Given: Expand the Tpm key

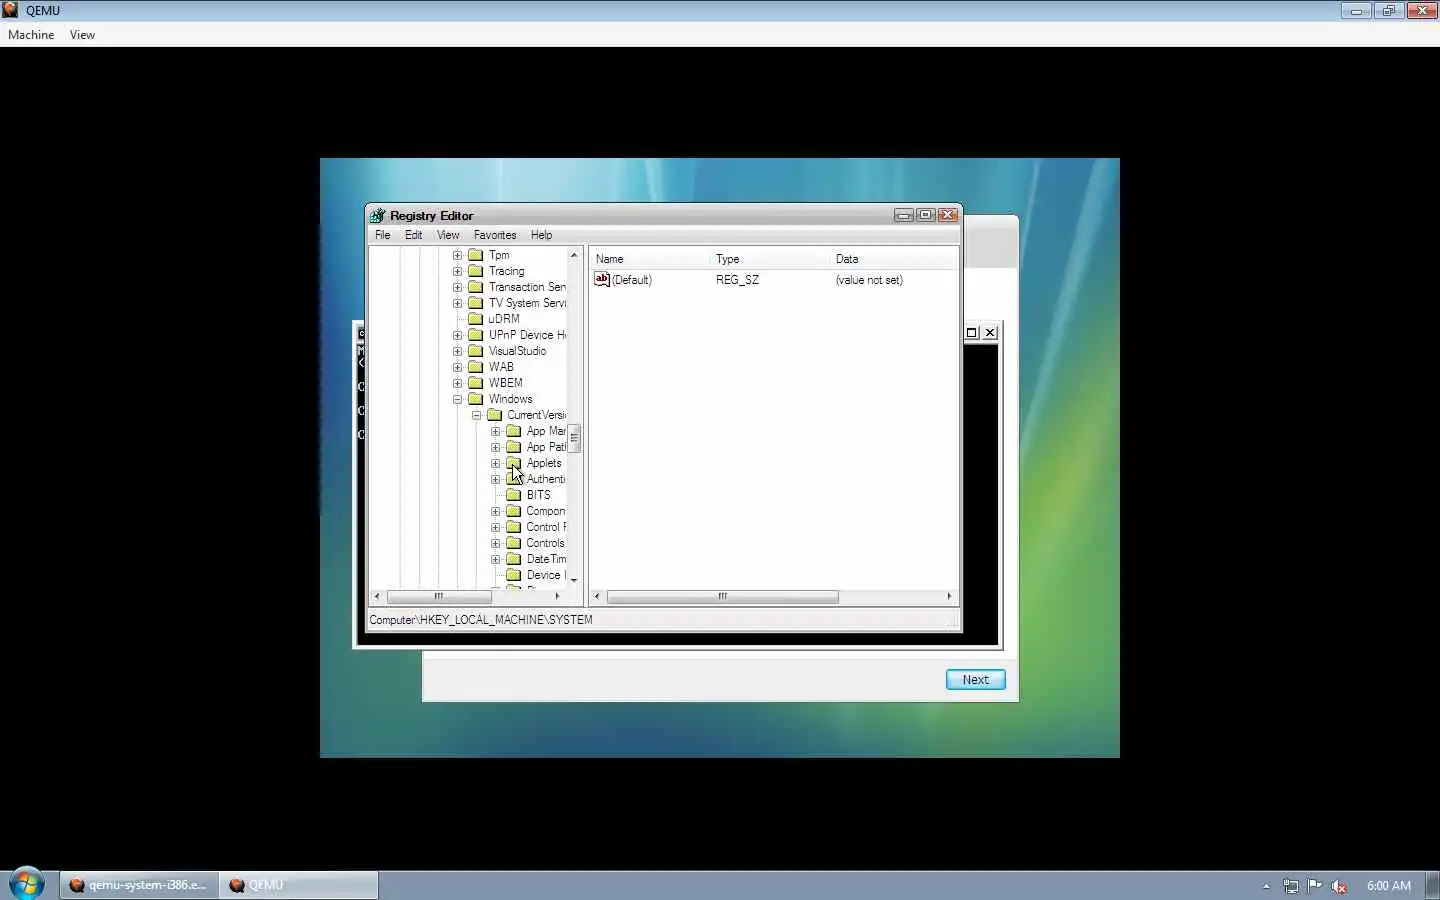Looking at the screenshot, I should coord(458,255).
